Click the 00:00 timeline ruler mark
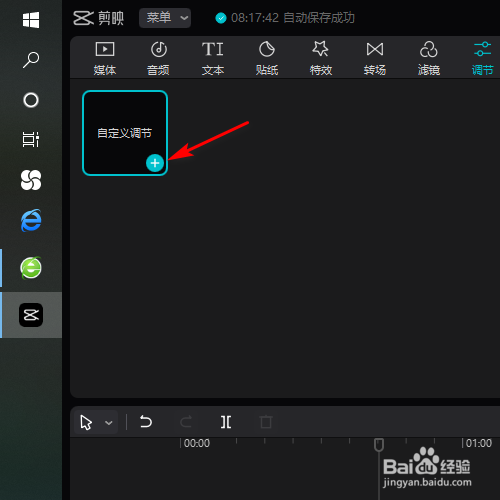The image size is (500, 500). pyautogui.click(x=197, y=443)
